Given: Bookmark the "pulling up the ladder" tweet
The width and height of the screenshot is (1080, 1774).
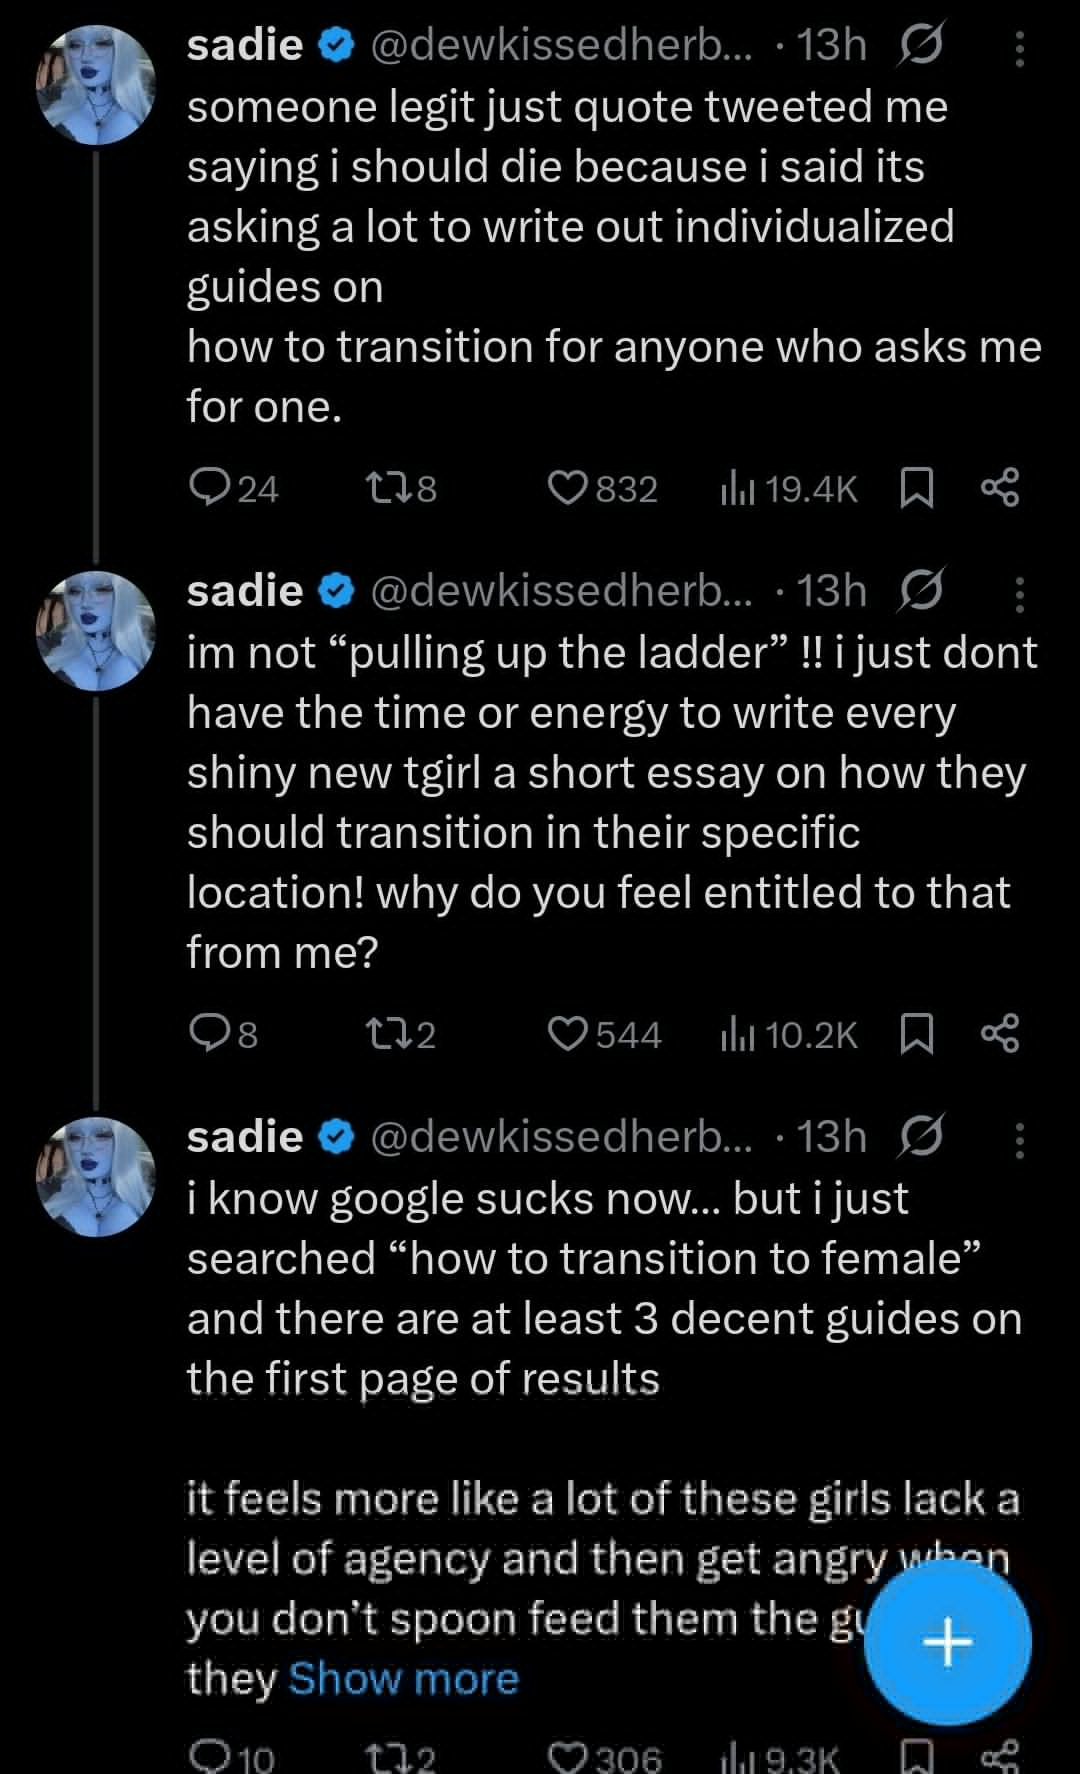Looking at the screenshot, I should click(x=916, y=1034).
